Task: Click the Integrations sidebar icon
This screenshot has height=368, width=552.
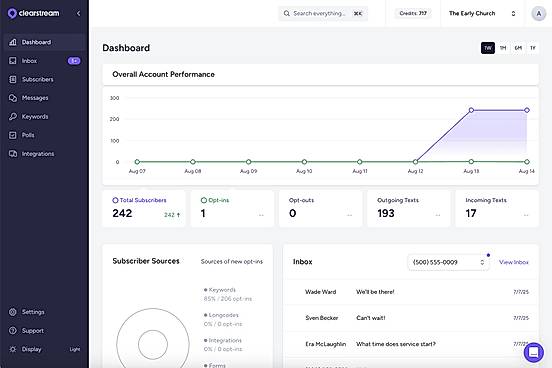Action: 13,154
